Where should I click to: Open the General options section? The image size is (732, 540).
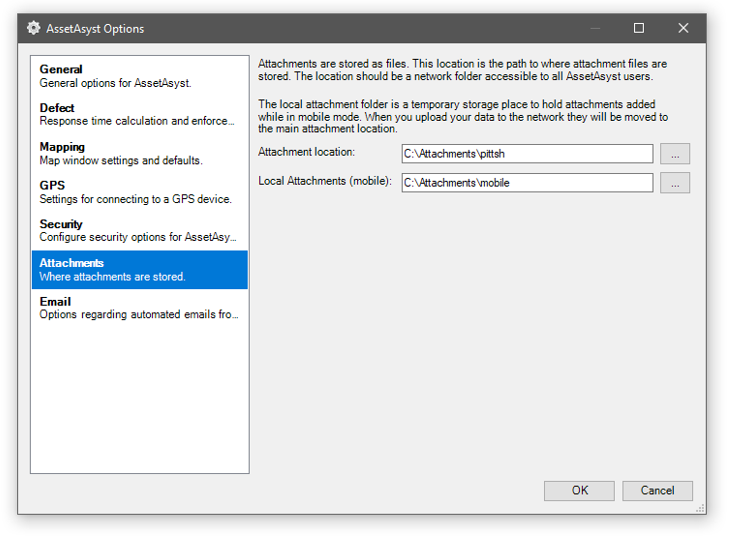(139, 76)
